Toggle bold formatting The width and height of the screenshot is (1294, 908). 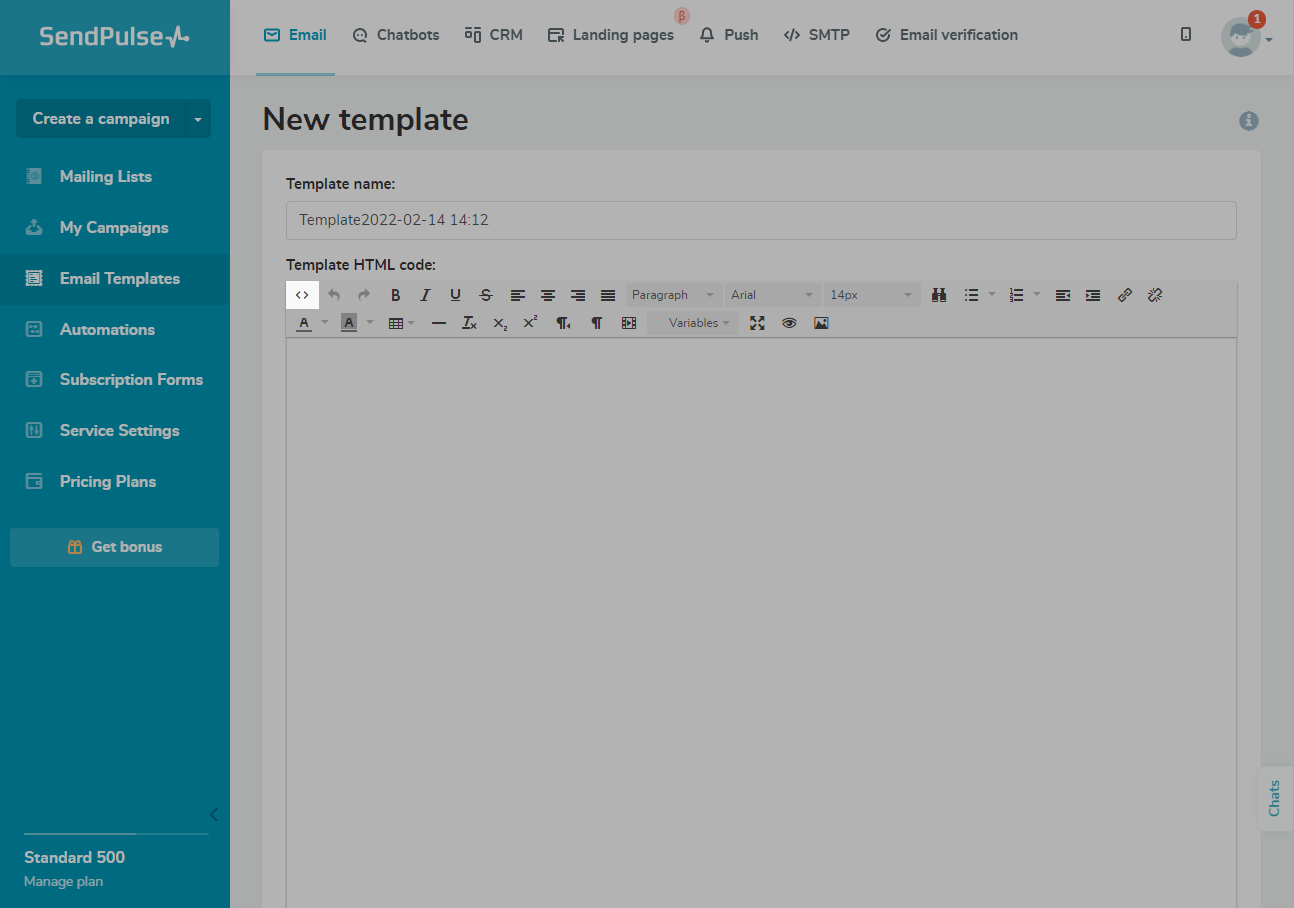tap(395, 295)
